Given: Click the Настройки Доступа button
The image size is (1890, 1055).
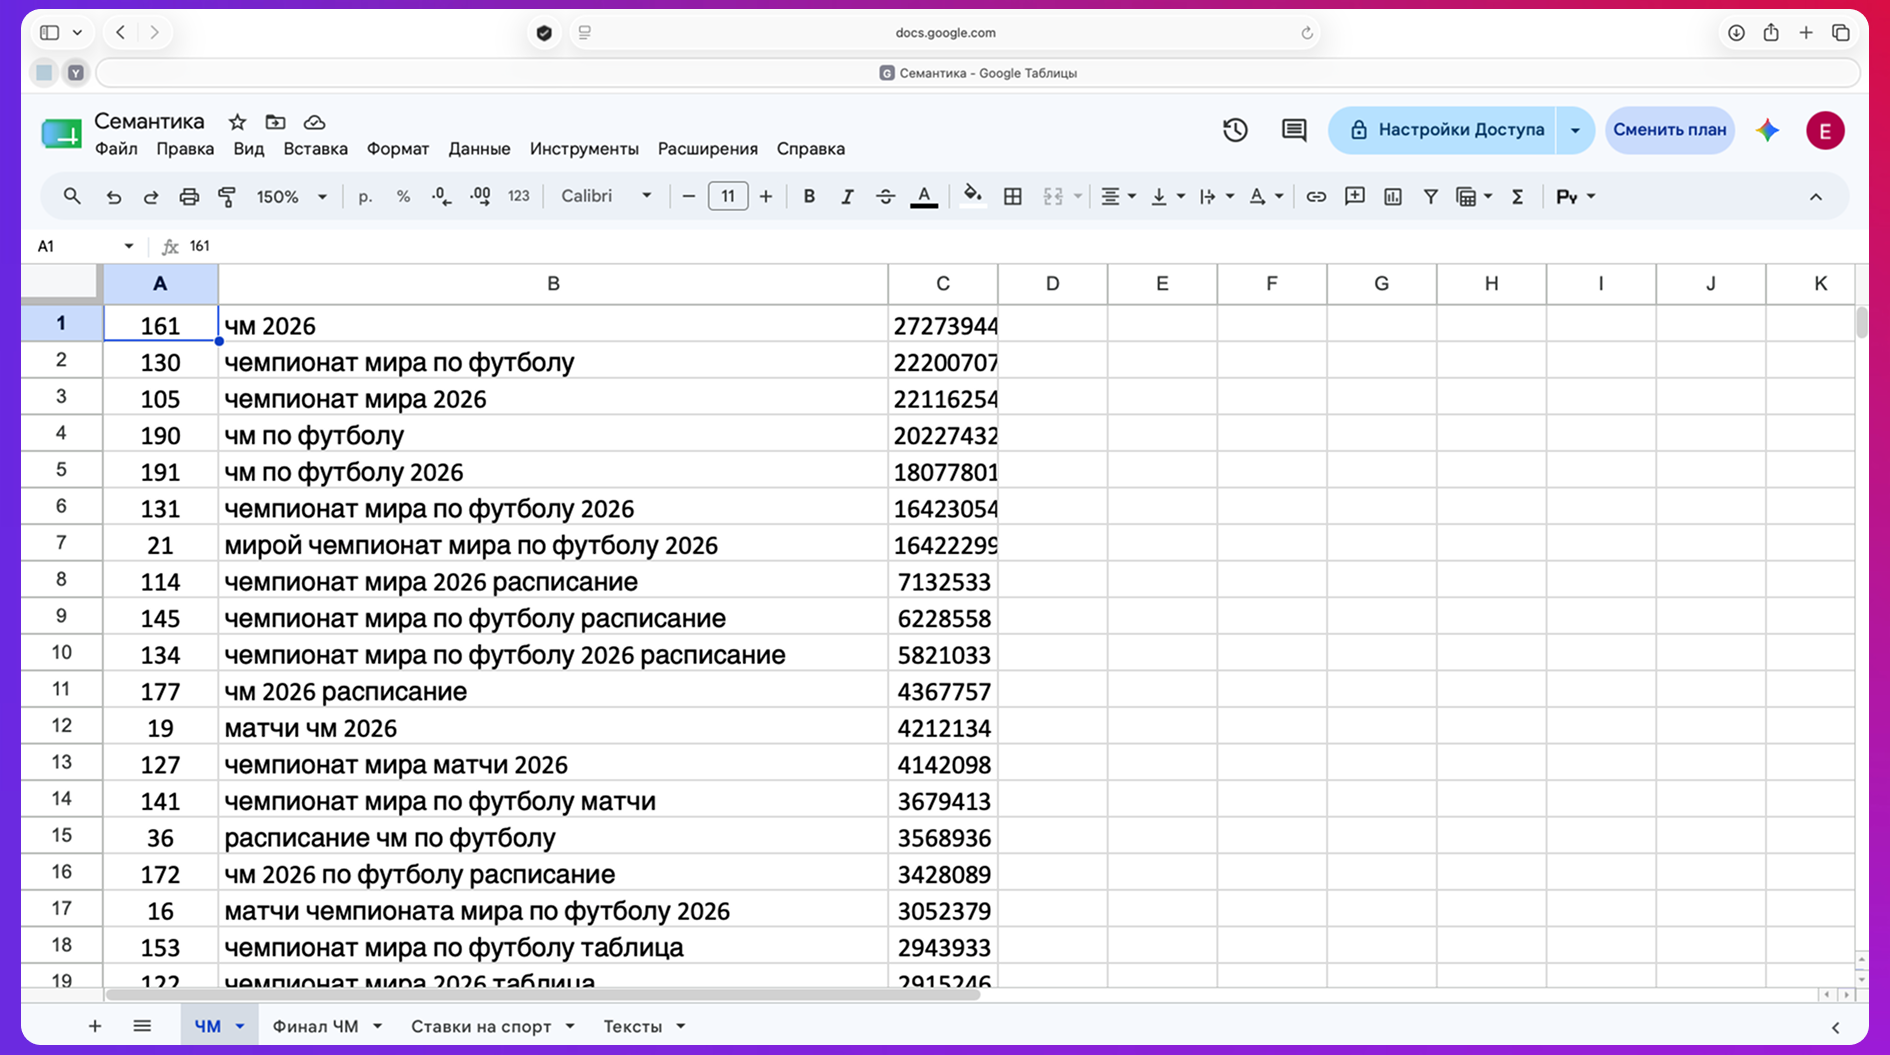Looking at the screenshot, I should (x=1444, y=130).
